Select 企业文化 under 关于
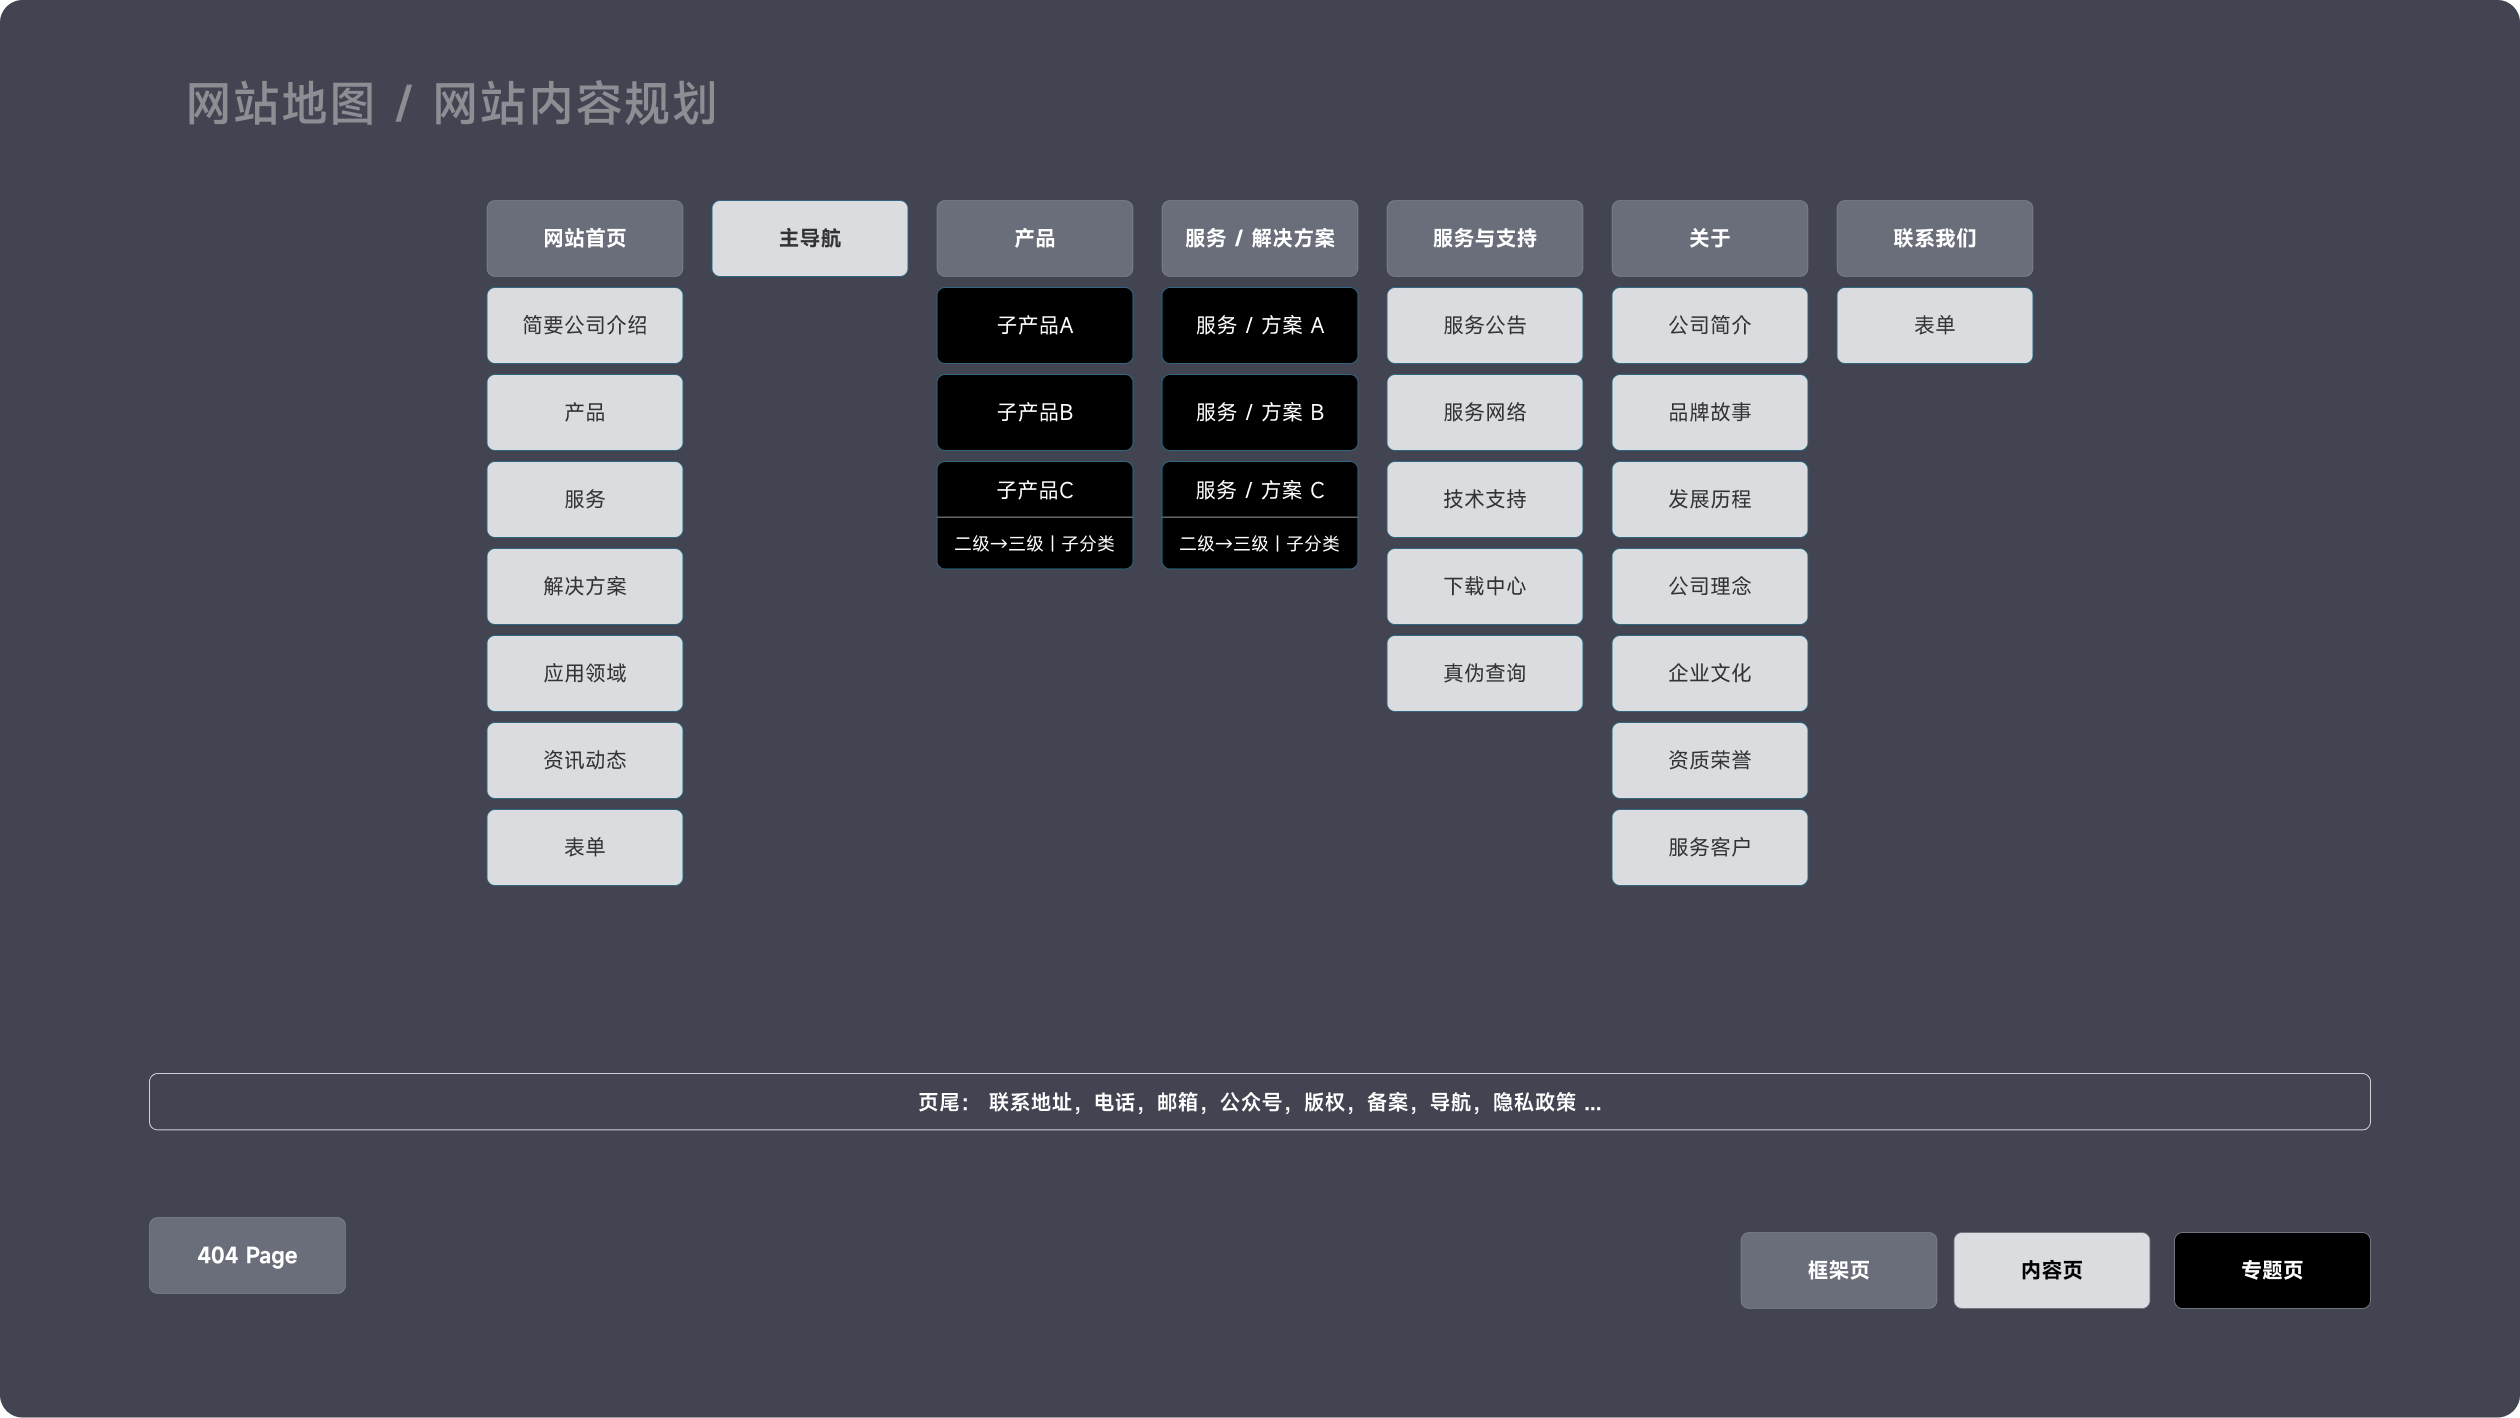The width and height of the screenshot is (2520, 1418). [x=1709, y=673]
